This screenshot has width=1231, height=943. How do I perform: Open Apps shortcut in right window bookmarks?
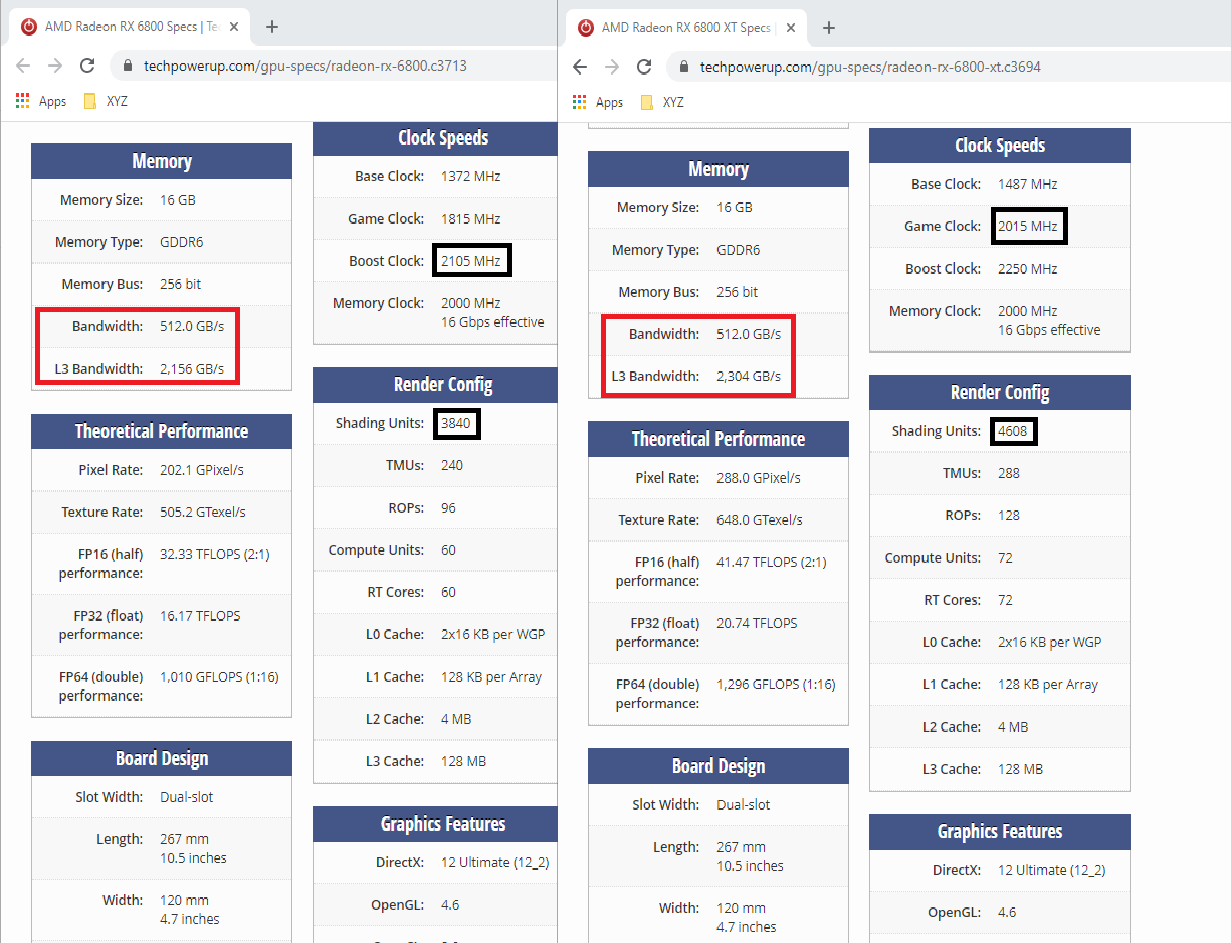tap(598, 101)
